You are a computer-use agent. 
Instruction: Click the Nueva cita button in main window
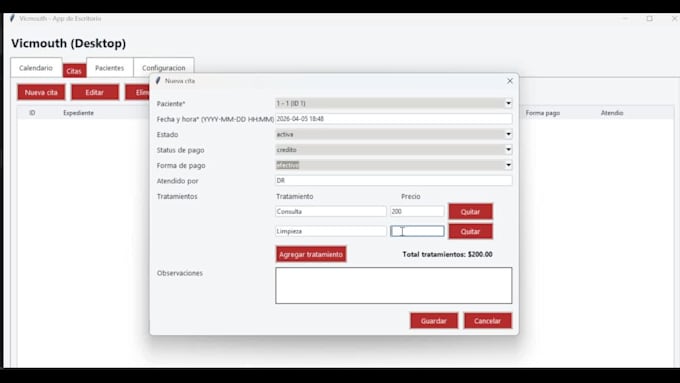pos(41,92)
